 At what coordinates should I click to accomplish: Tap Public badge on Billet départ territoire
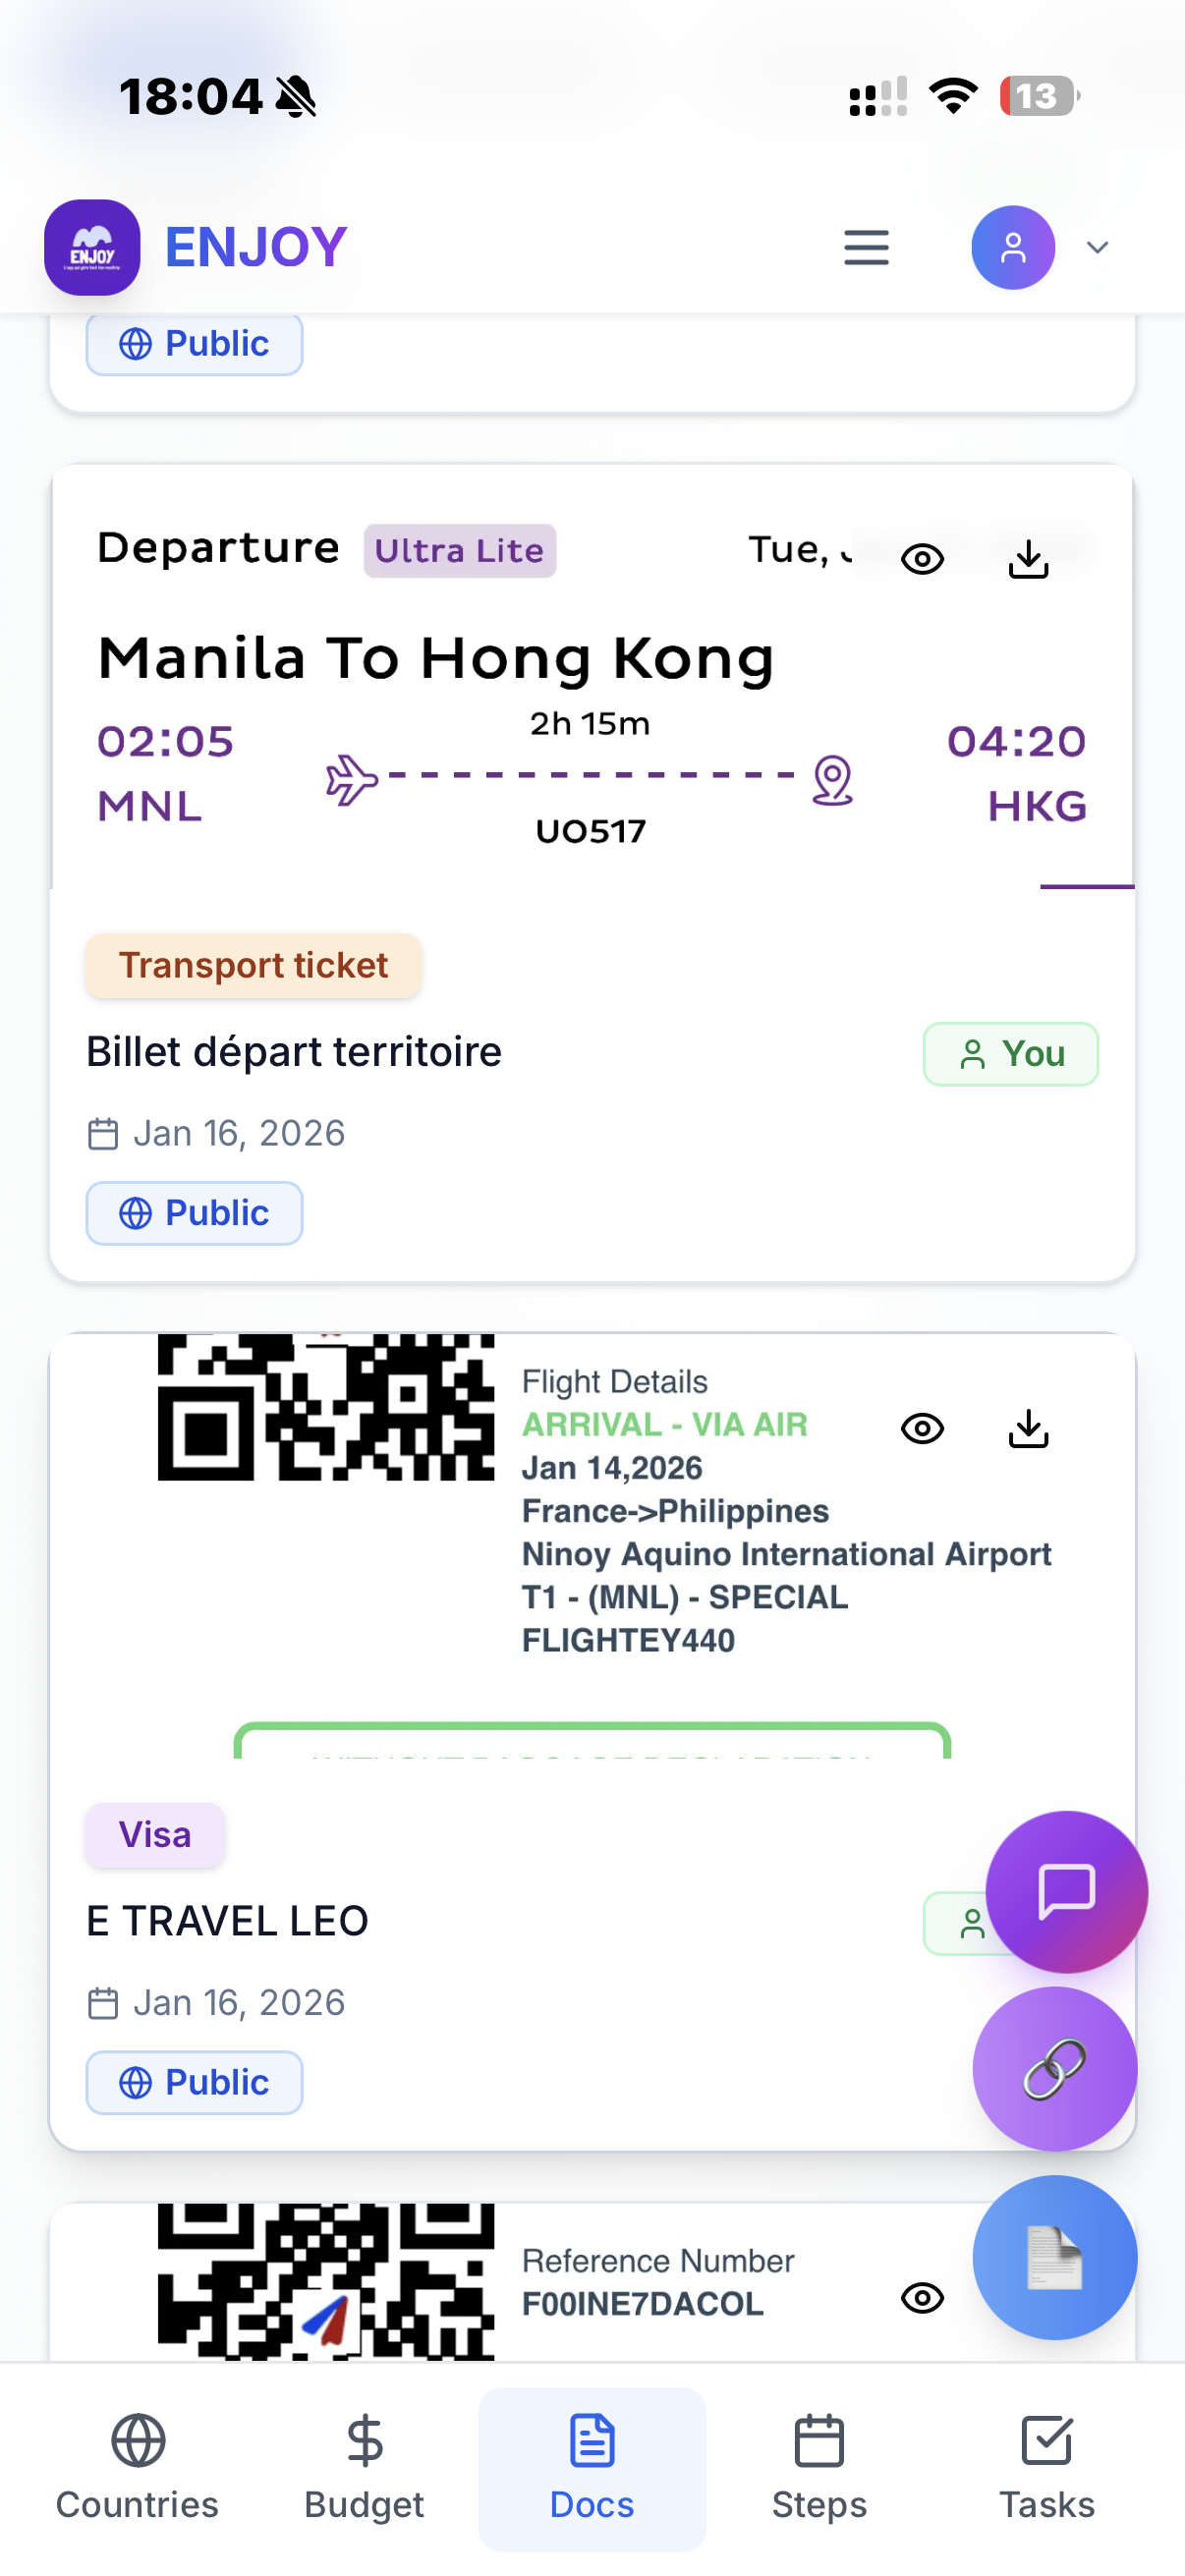pyautogui.click(x=194, y=1213)
